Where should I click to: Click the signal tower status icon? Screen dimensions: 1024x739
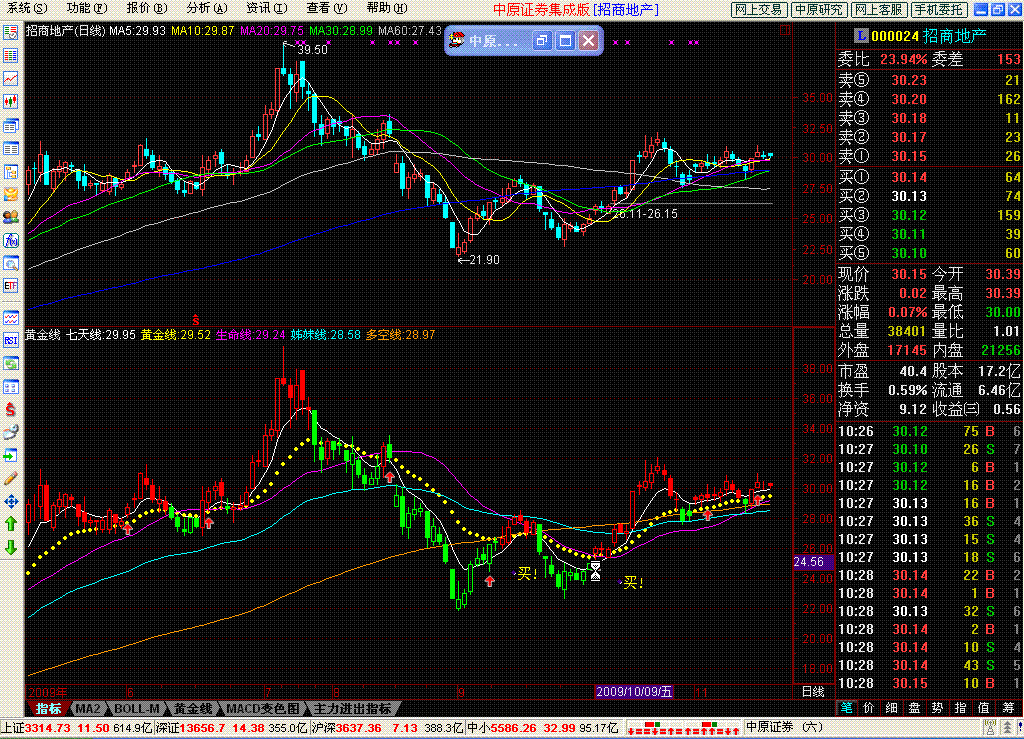990,728
